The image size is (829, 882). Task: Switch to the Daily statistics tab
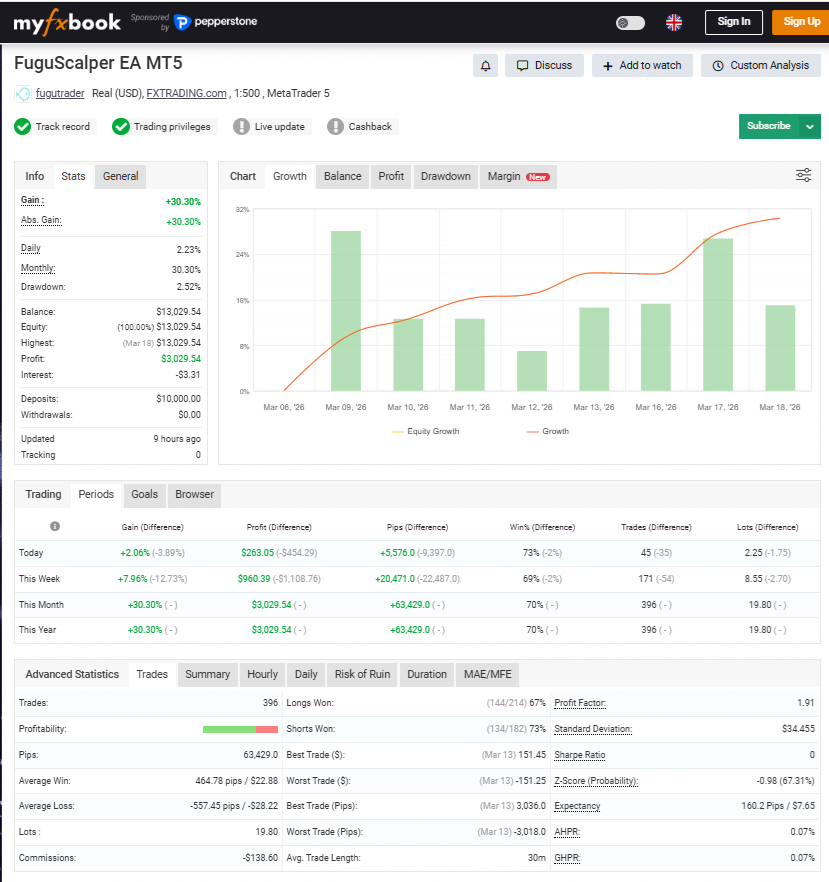tap(306, 674)
